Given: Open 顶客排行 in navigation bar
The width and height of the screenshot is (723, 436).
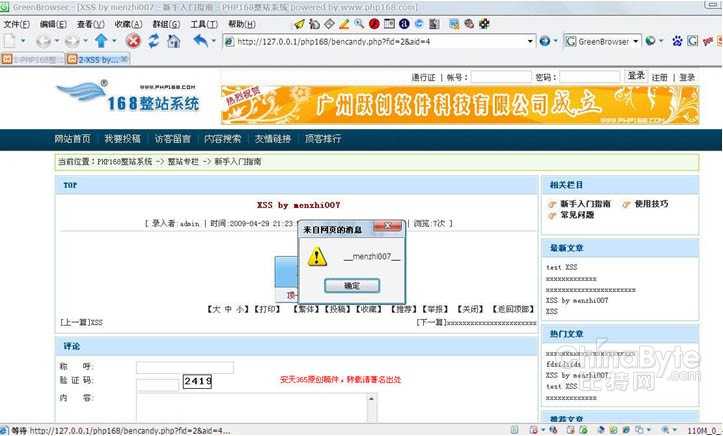Looking at the screenshot, I should tap(323, 139).
